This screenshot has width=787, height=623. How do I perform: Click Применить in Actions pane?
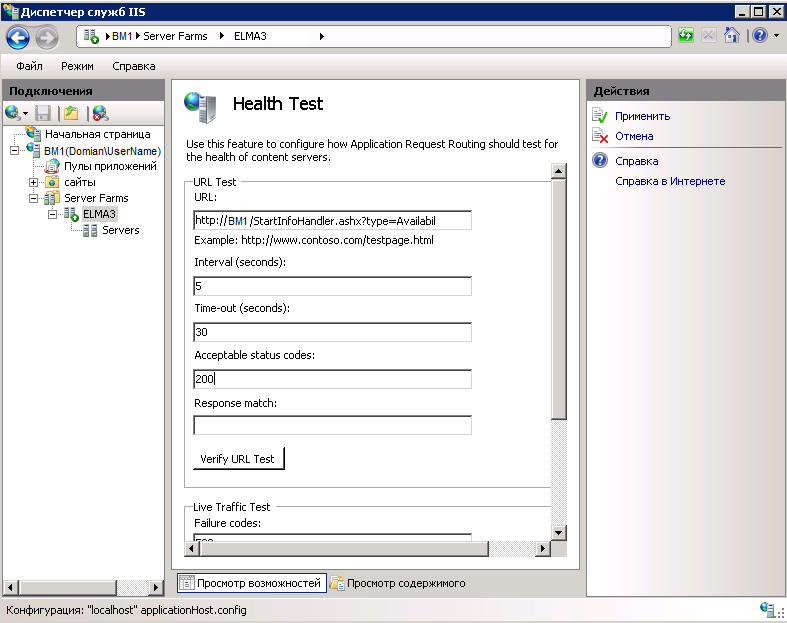tap(642, 116)
